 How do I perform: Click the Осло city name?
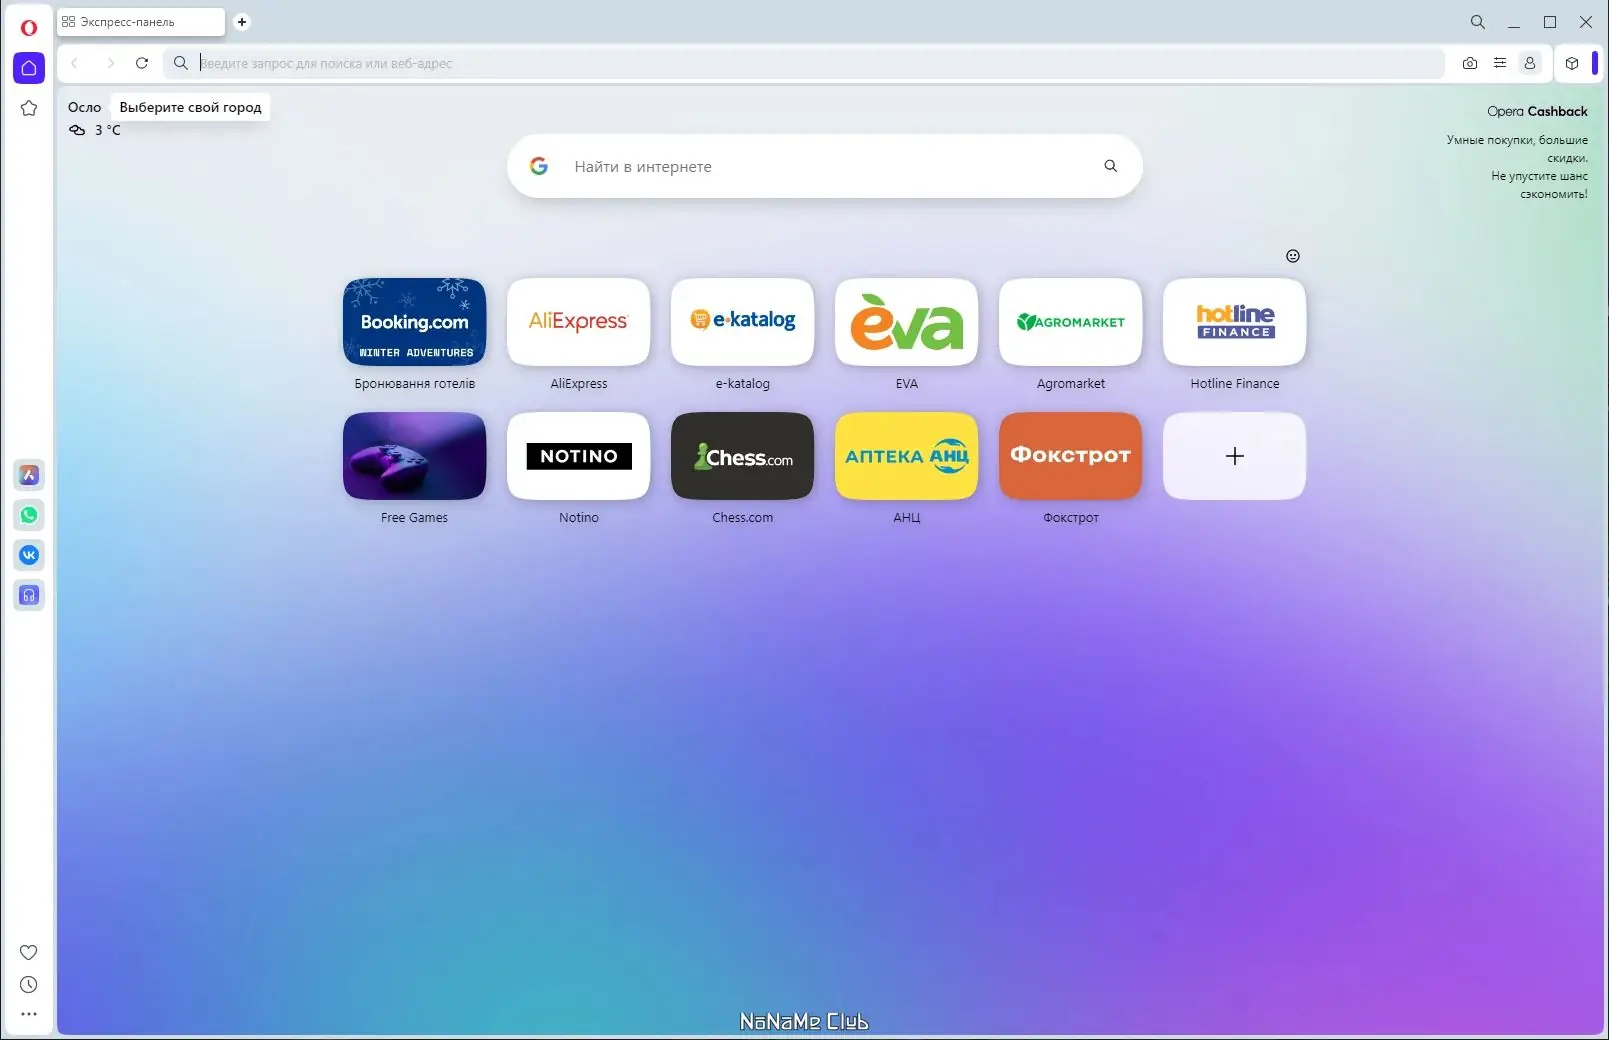85,107
